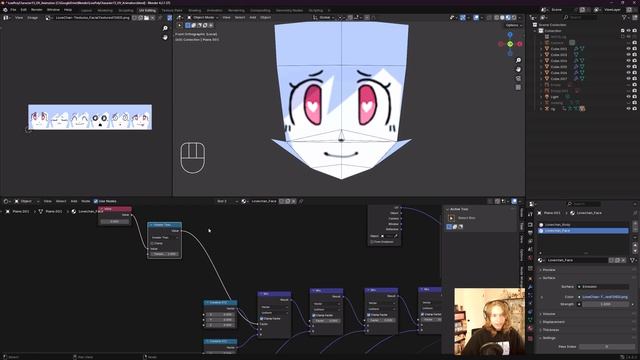Open the Node menu in node editor

pos(85,201)
